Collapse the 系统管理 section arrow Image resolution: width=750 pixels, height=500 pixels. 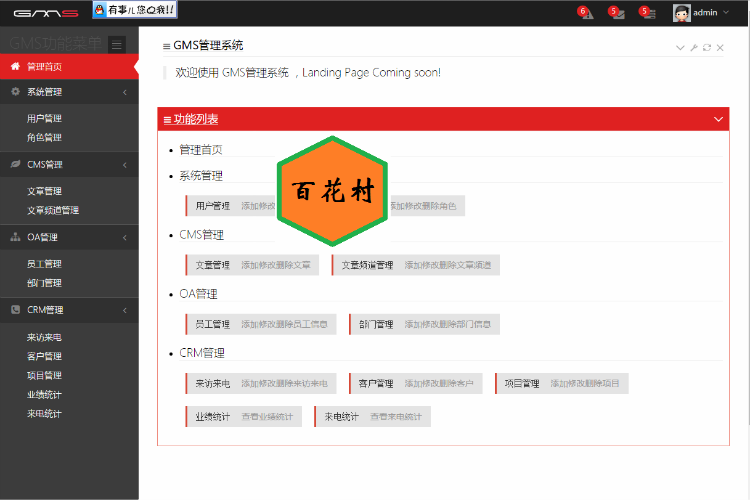(125, 92)
